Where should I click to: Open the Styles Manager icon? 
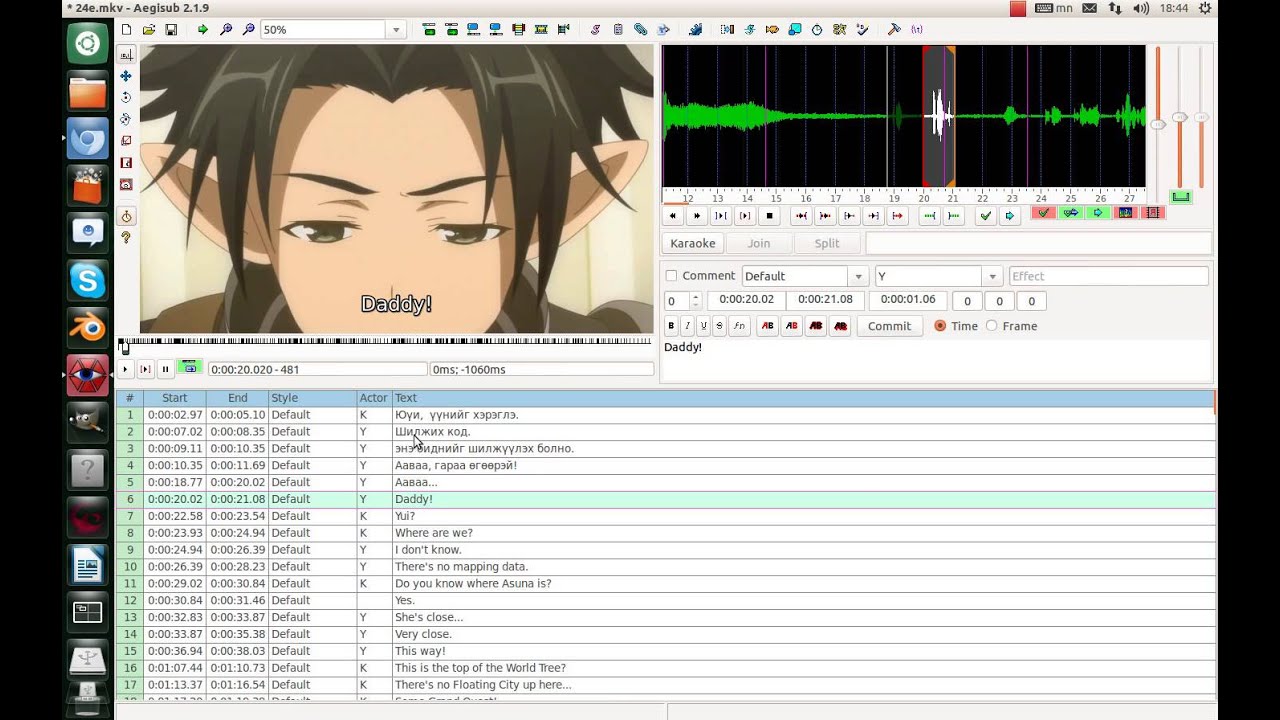(594, 30)
